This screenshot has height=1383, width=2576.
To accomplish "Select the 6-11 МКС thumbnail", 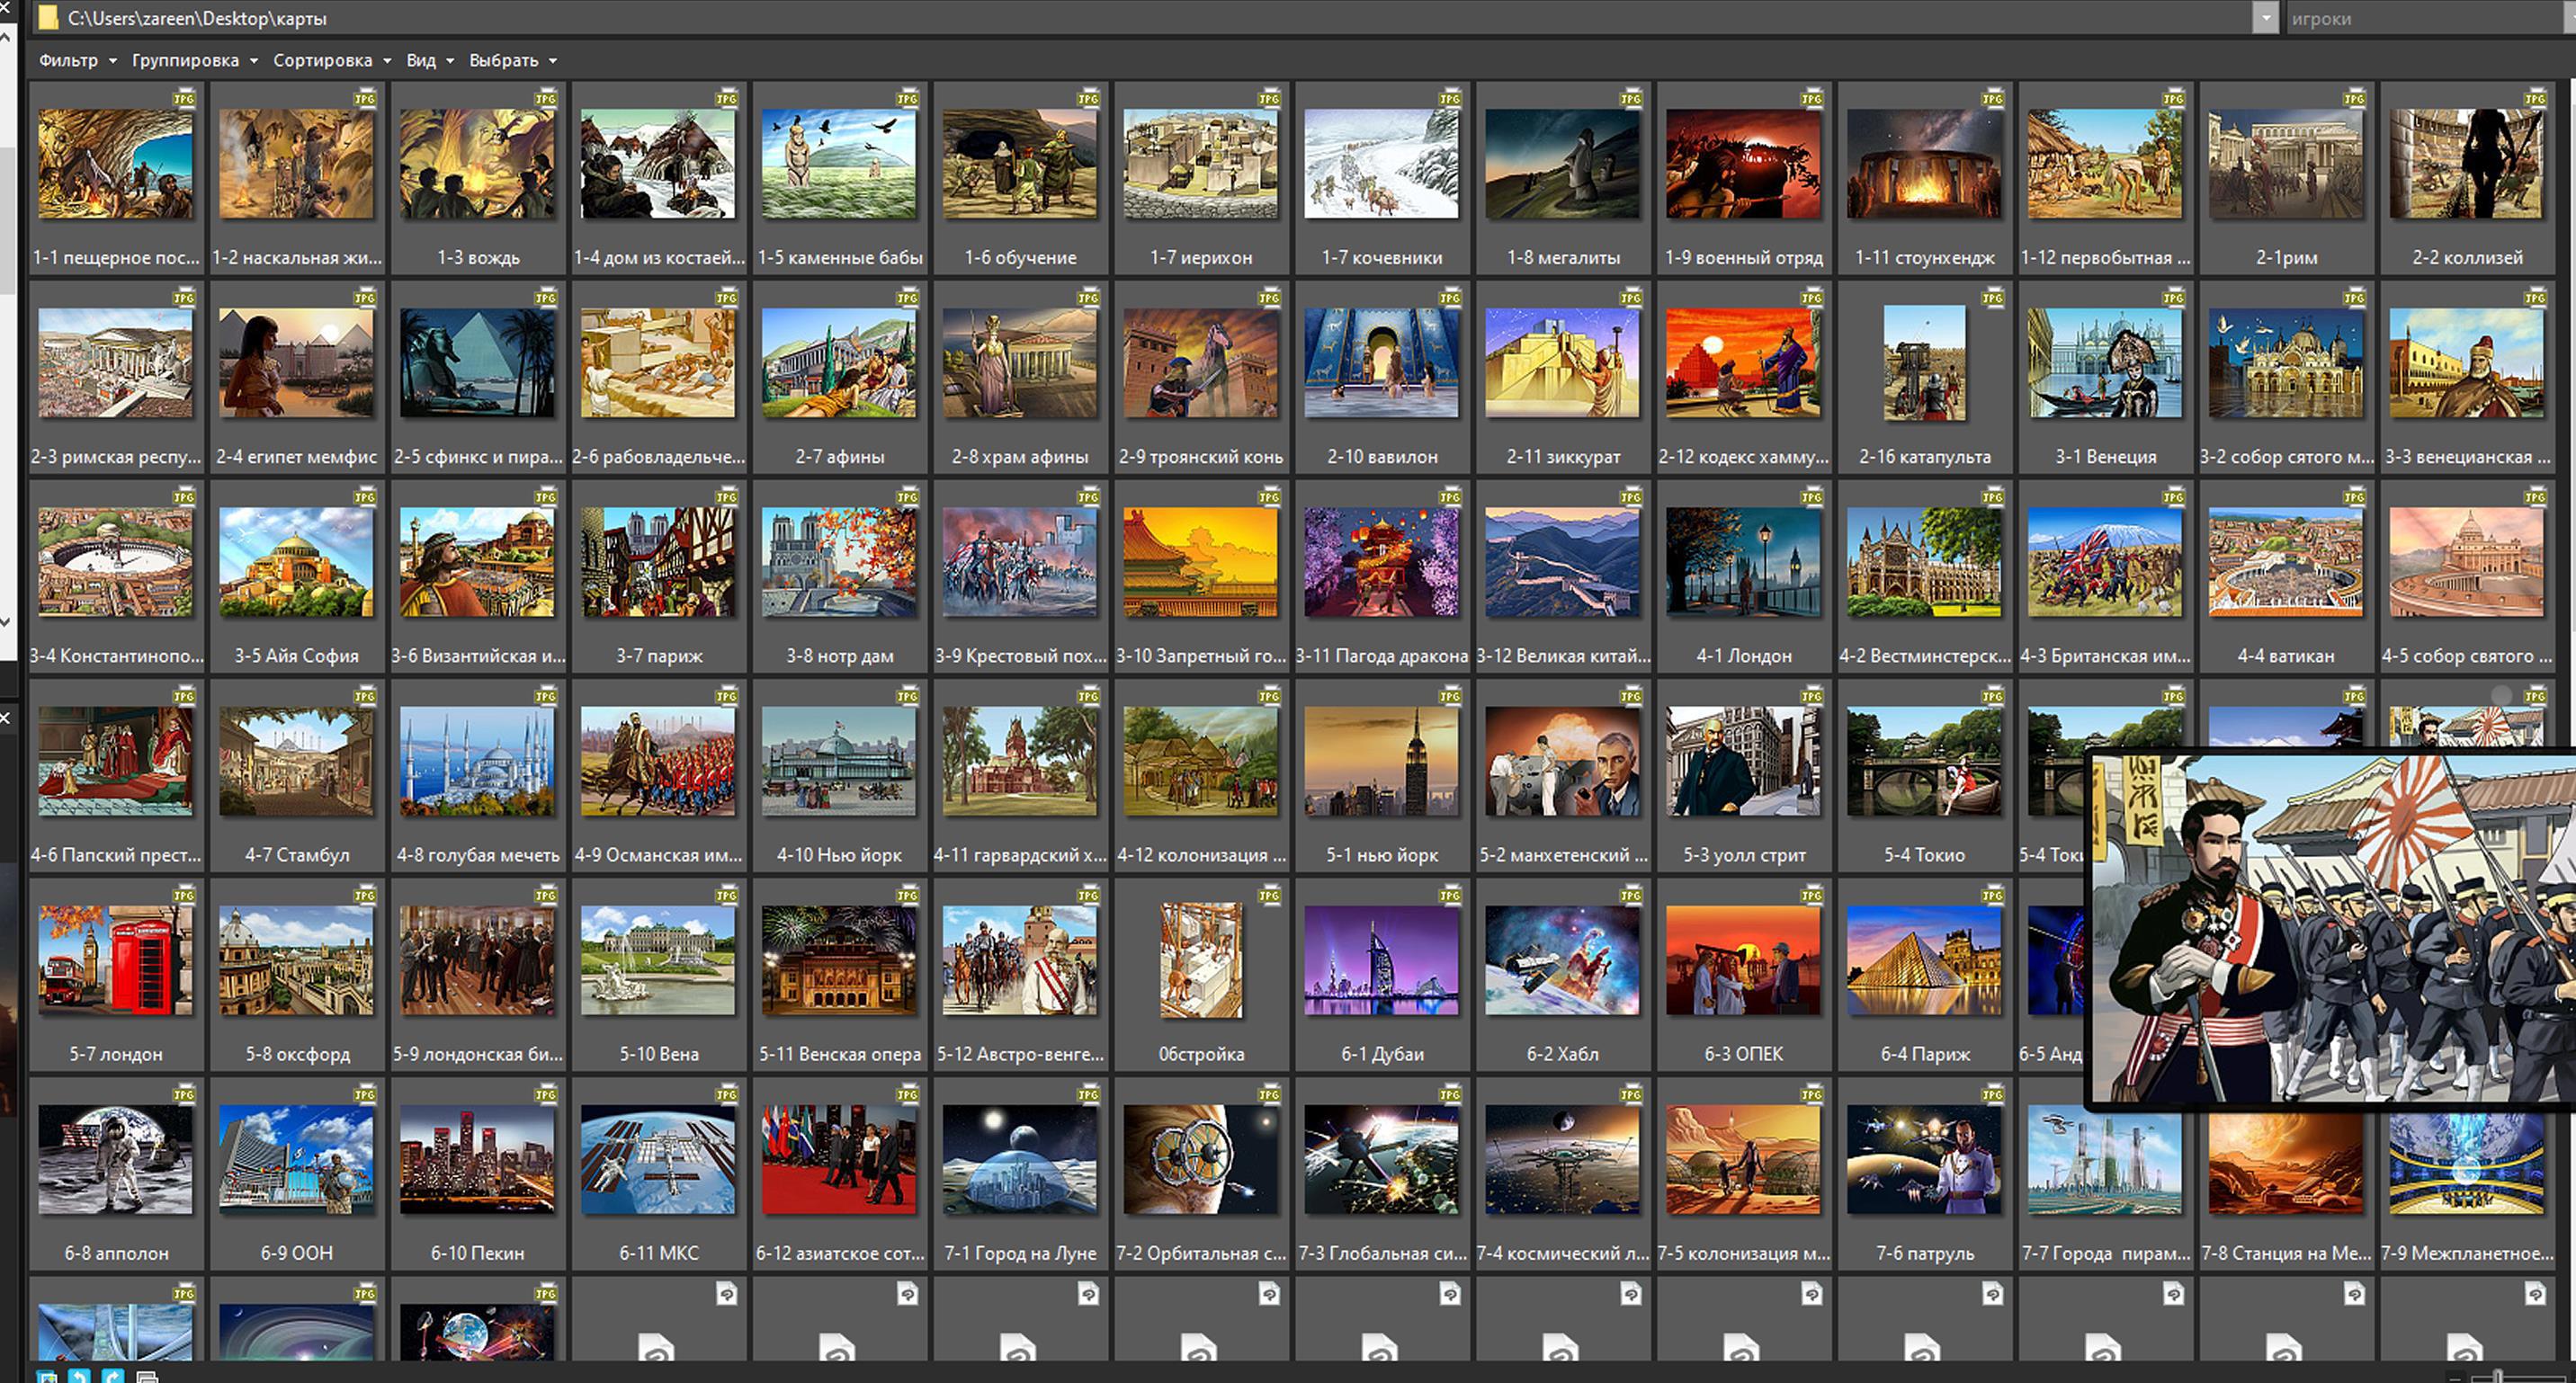I will (x=658, y=1160).
